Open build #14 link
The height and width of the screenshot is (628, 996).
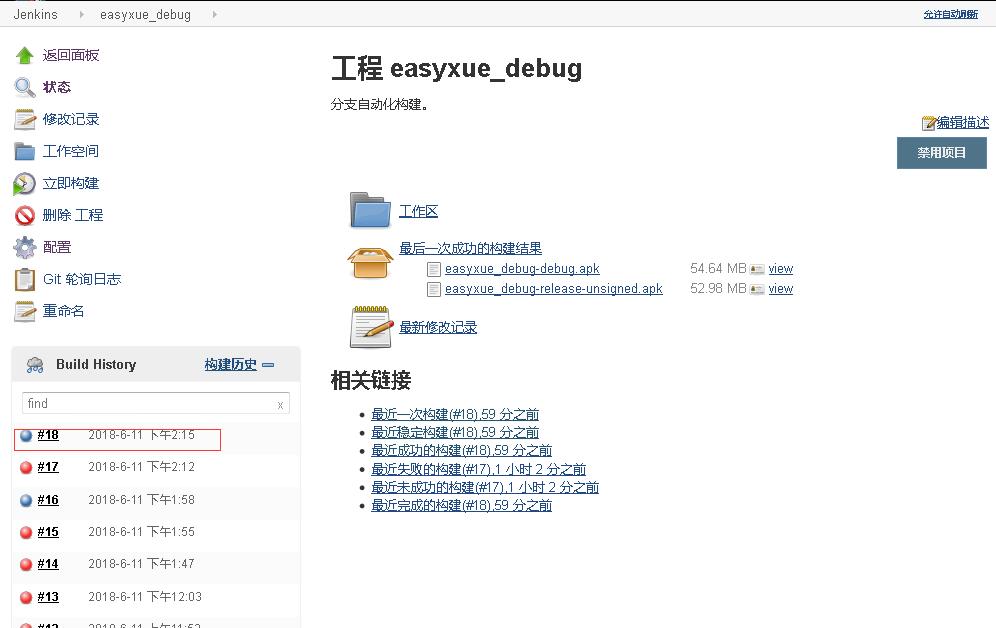[x=48, y=564]
